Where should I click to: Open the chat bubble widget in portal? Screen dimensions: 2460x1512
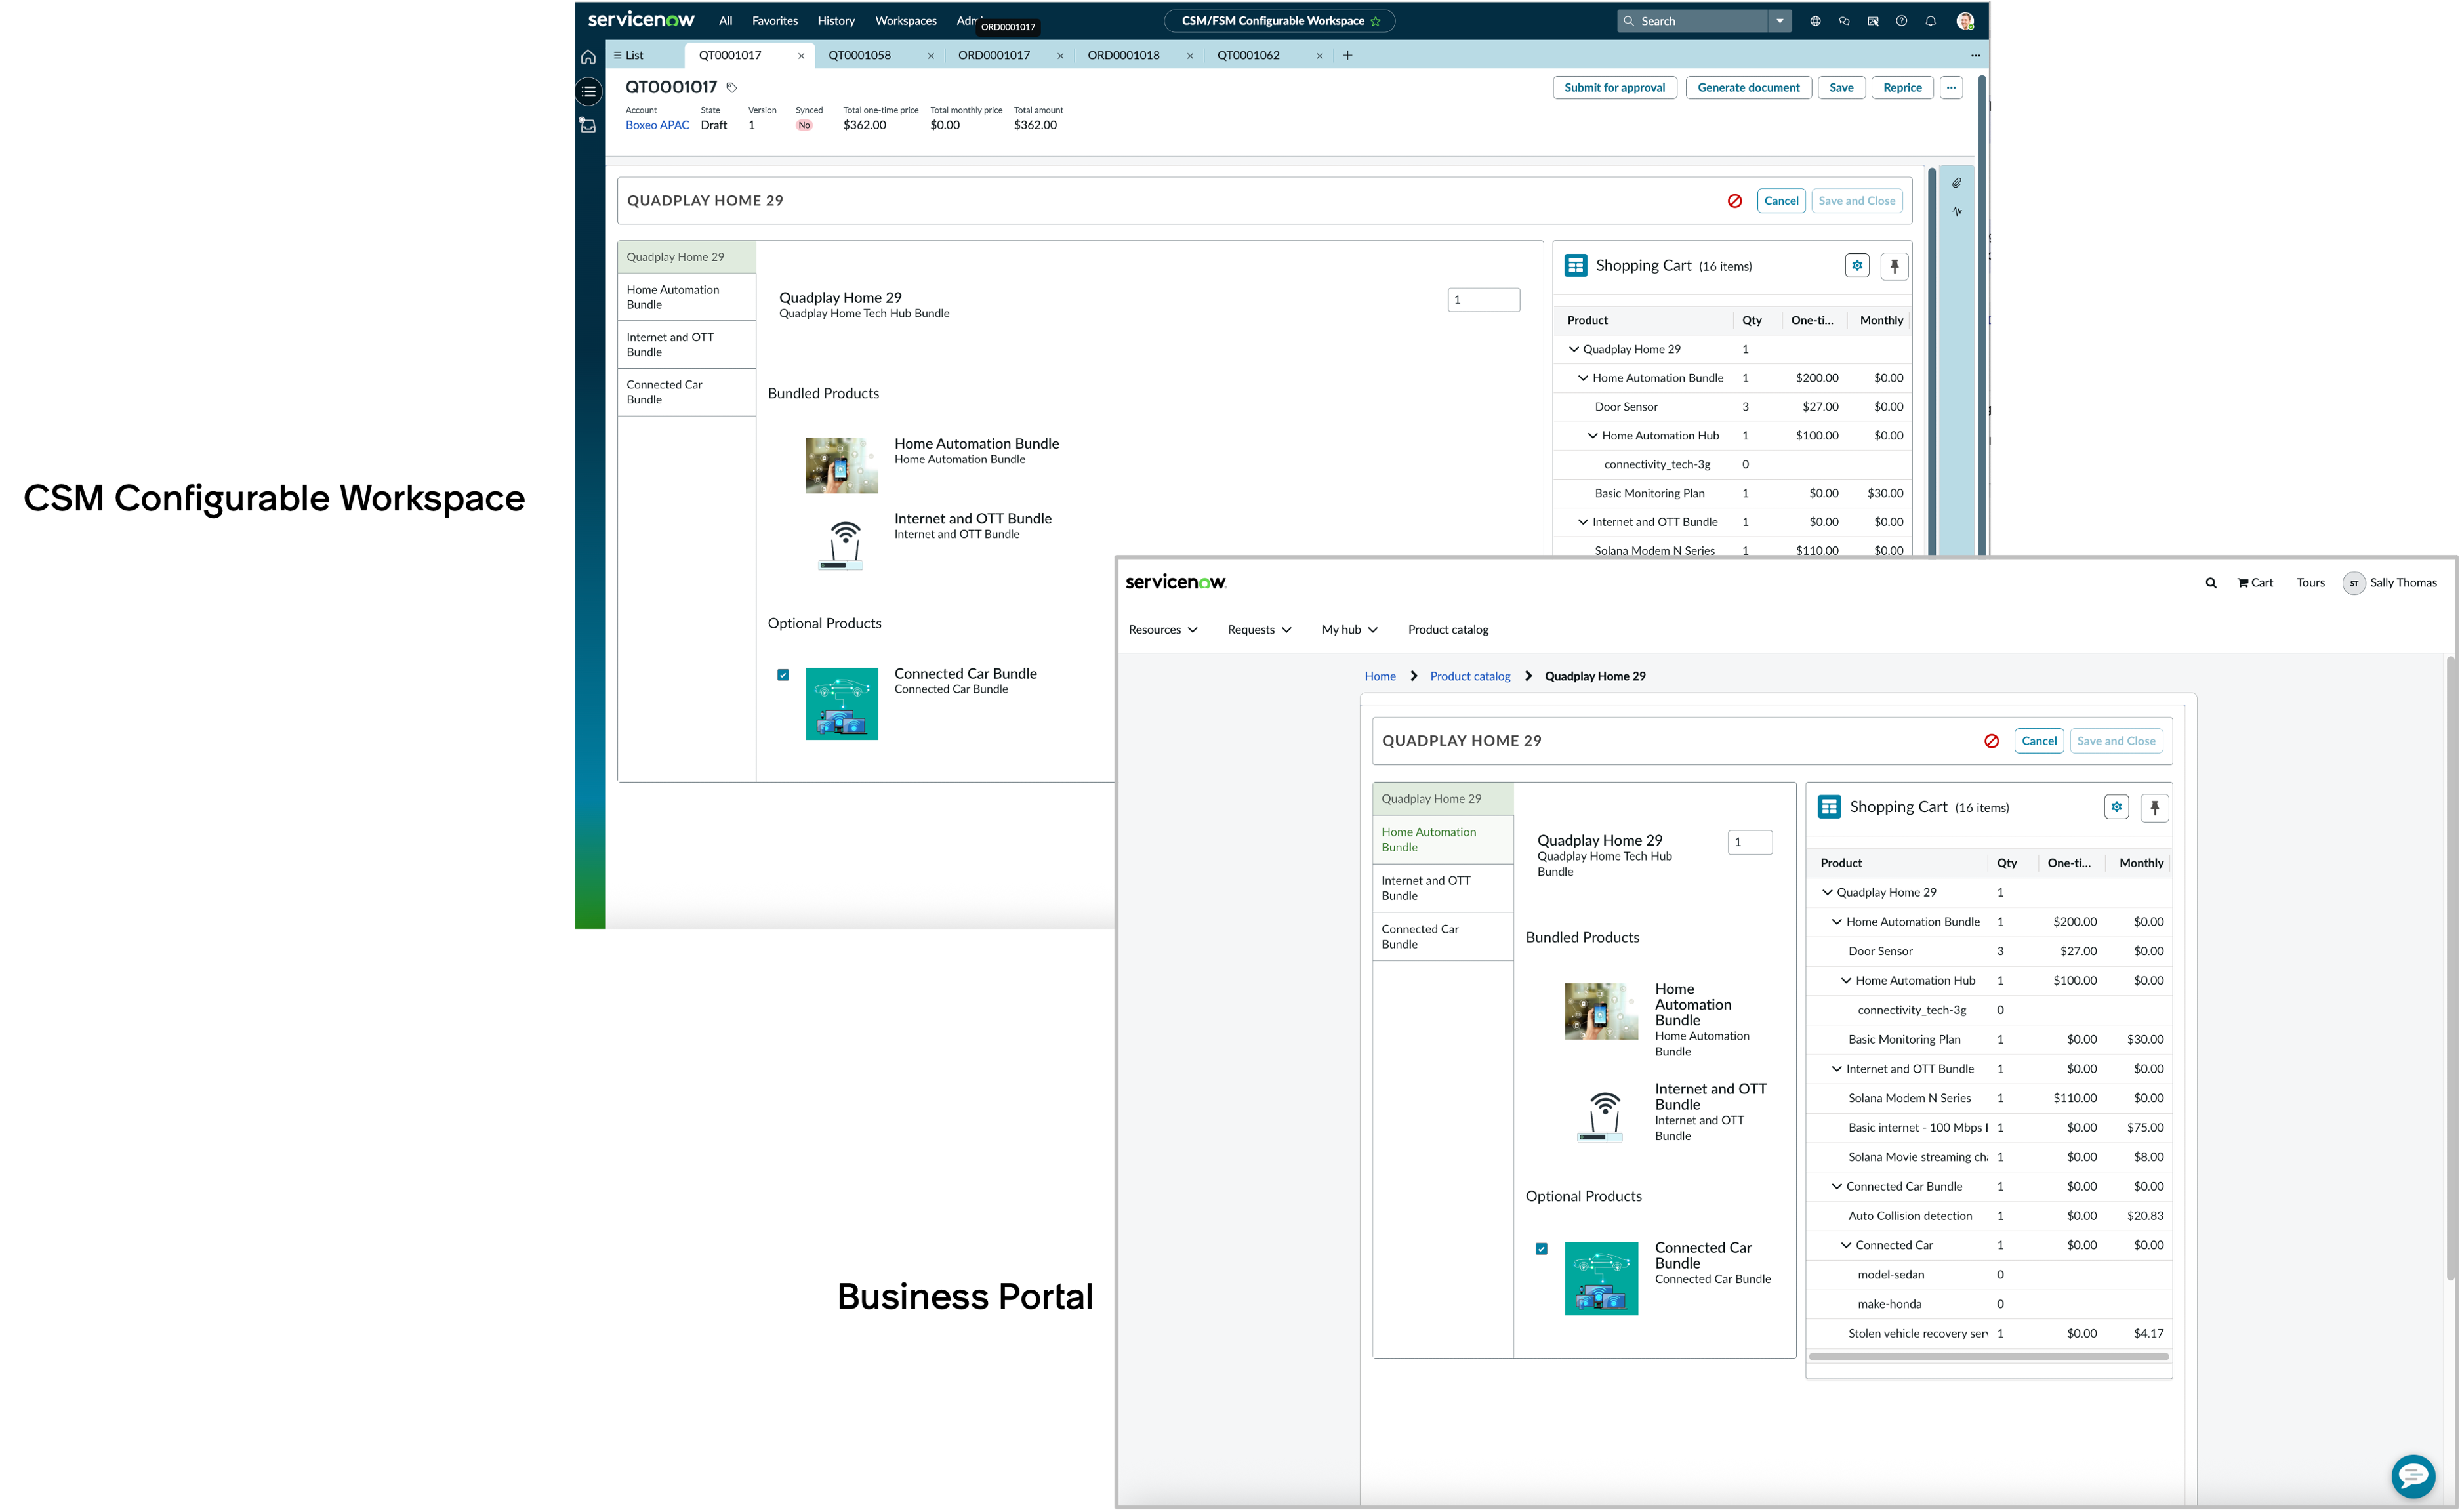(x=2412, y=1476)
